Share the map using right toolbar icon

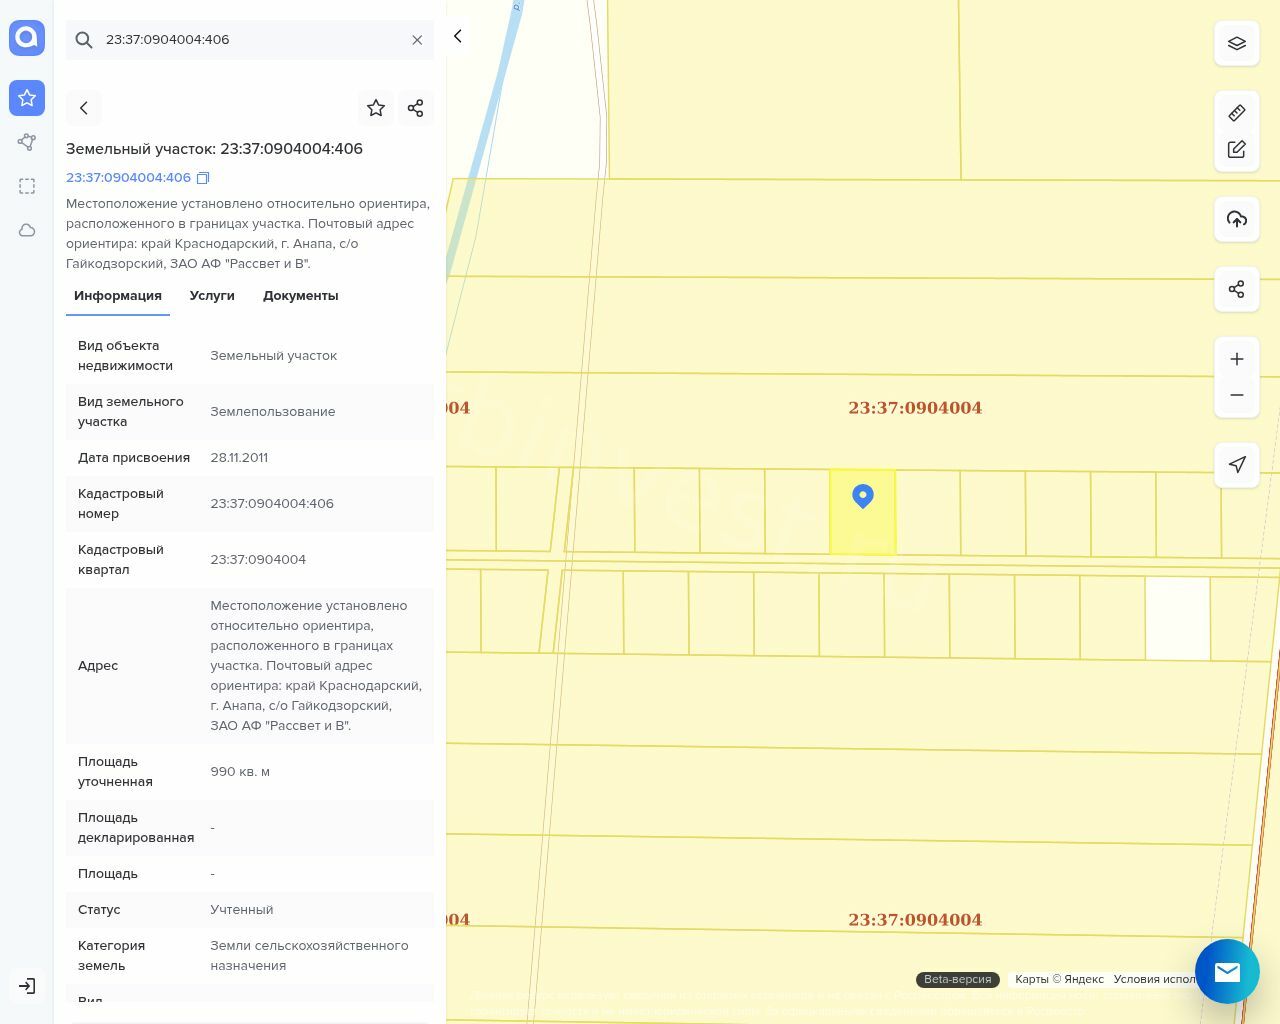1236,289
